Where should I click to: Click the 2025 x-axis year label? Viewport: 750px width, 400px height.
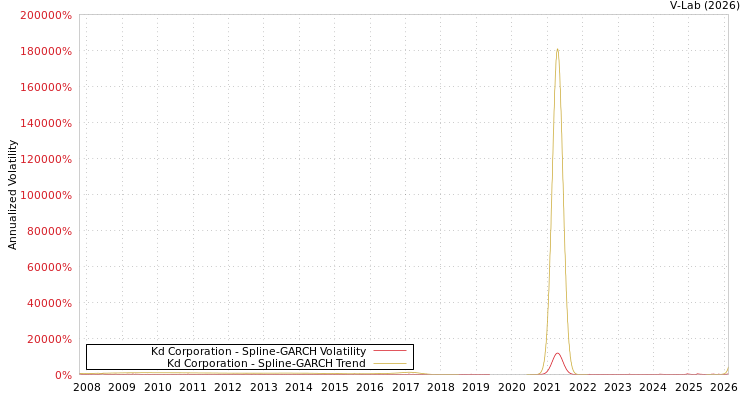(689, 387)
